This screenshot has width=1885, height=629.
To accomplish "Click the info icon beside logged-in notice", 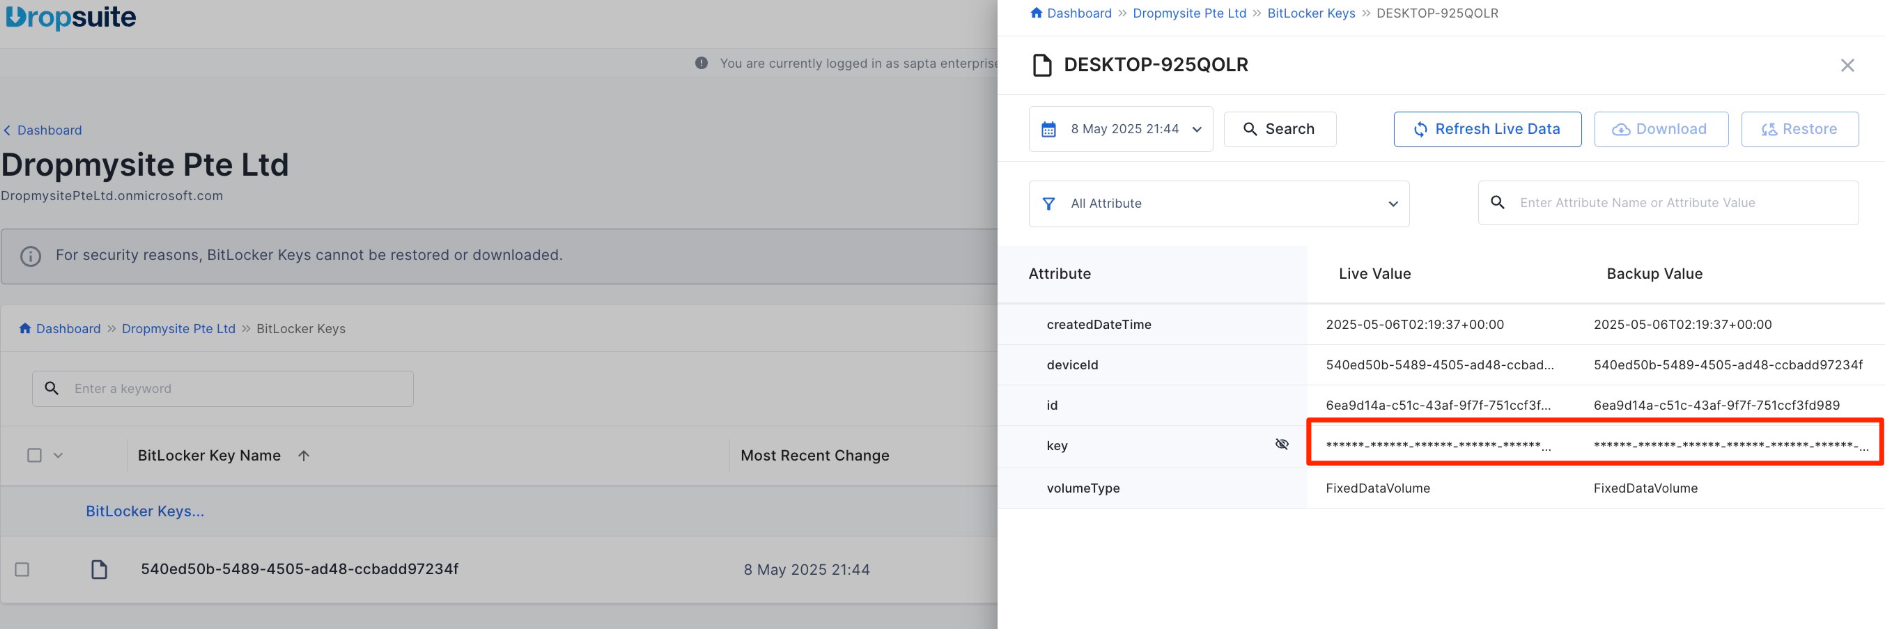I will click(x=701, y=63).
